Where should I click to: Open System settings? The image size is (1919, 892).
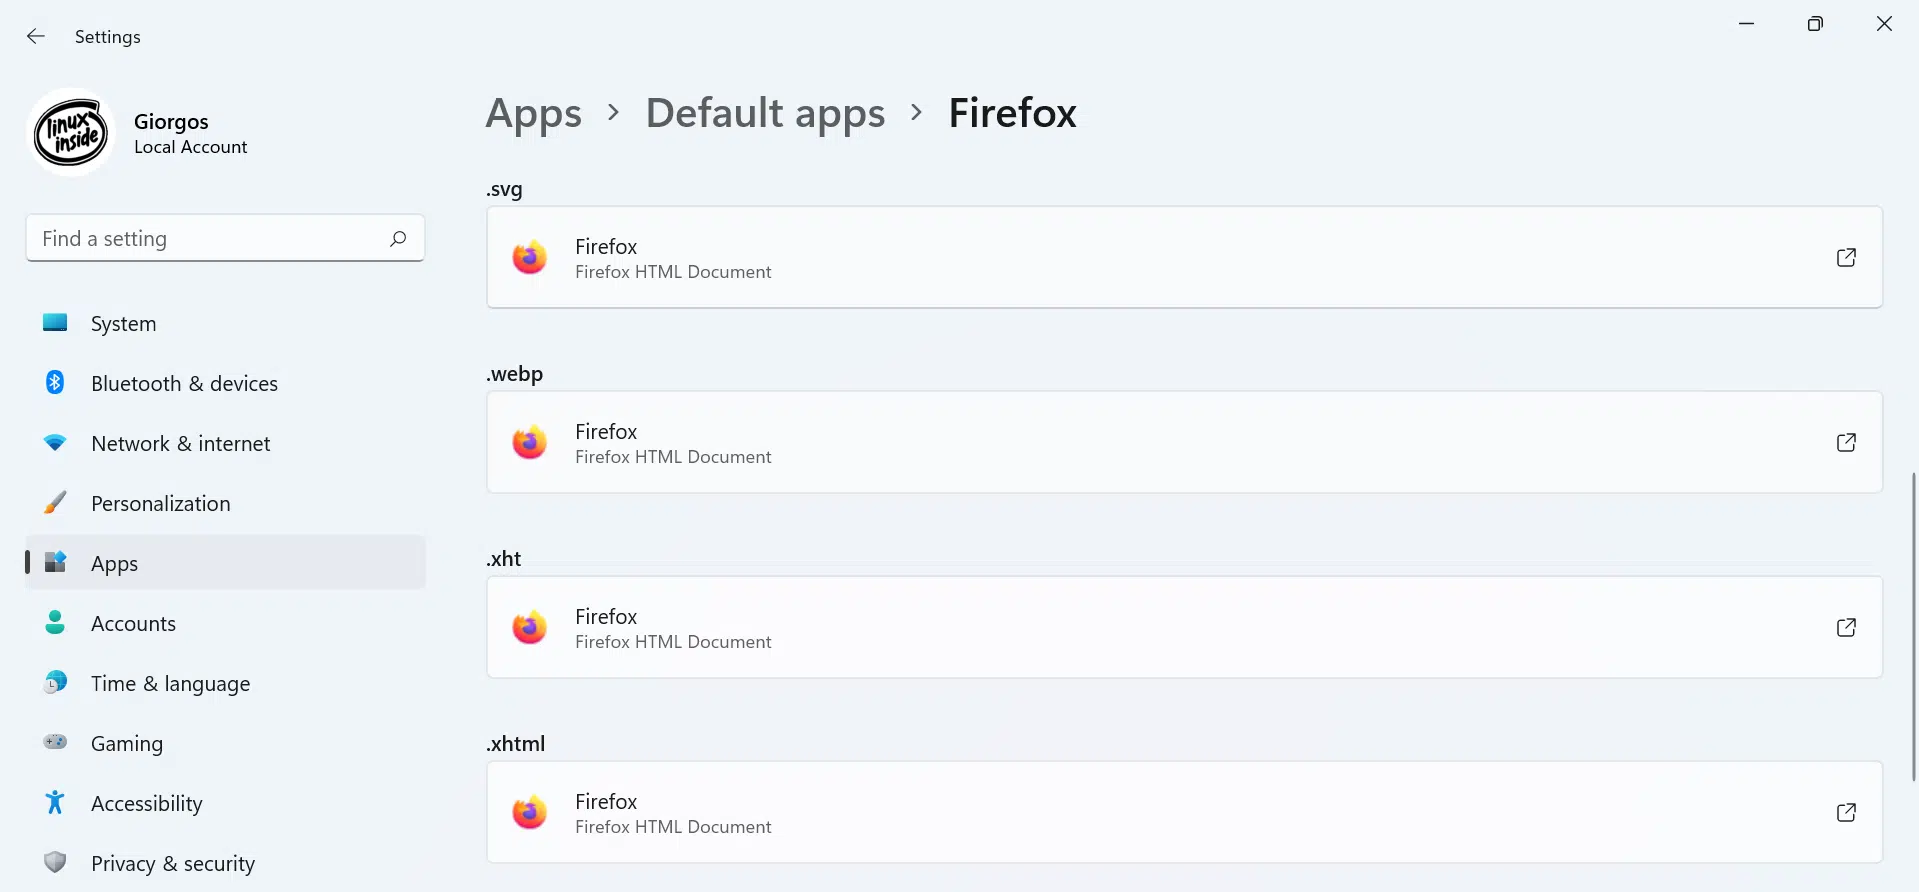(225, 323)
